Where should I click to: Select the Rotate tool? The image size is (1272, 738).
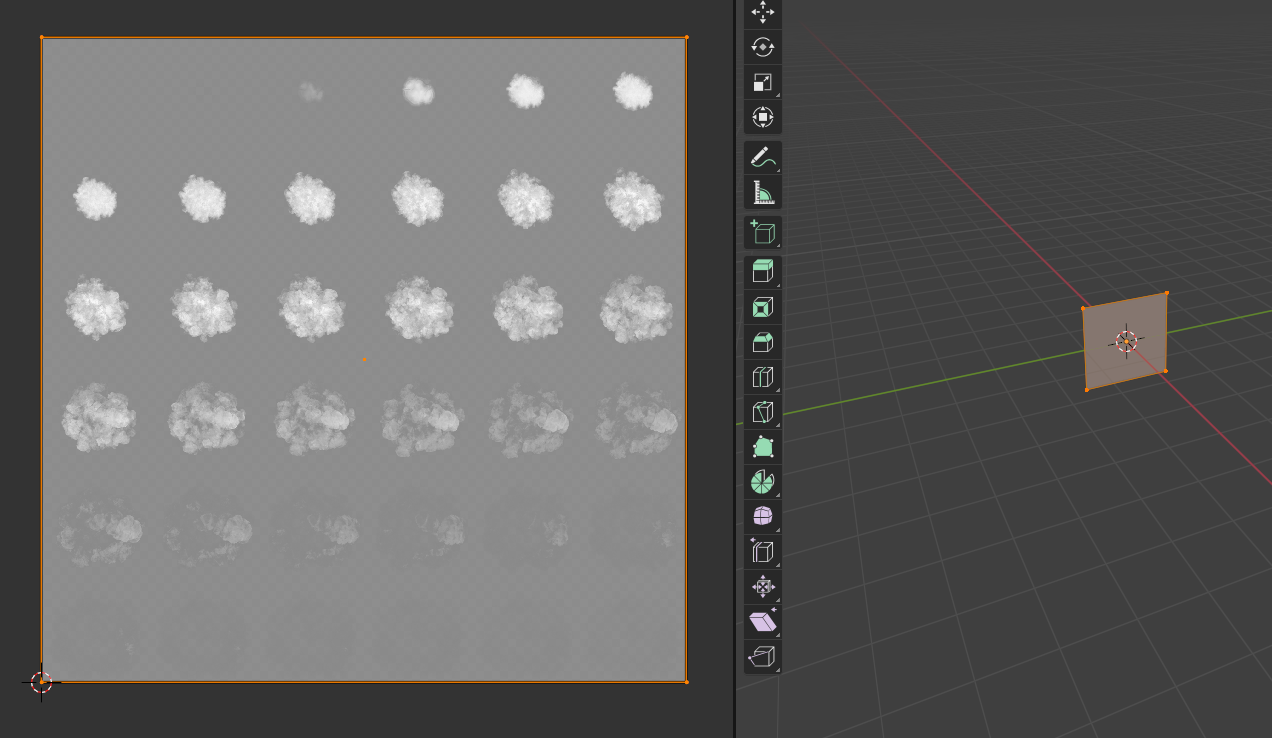point(763,47)
